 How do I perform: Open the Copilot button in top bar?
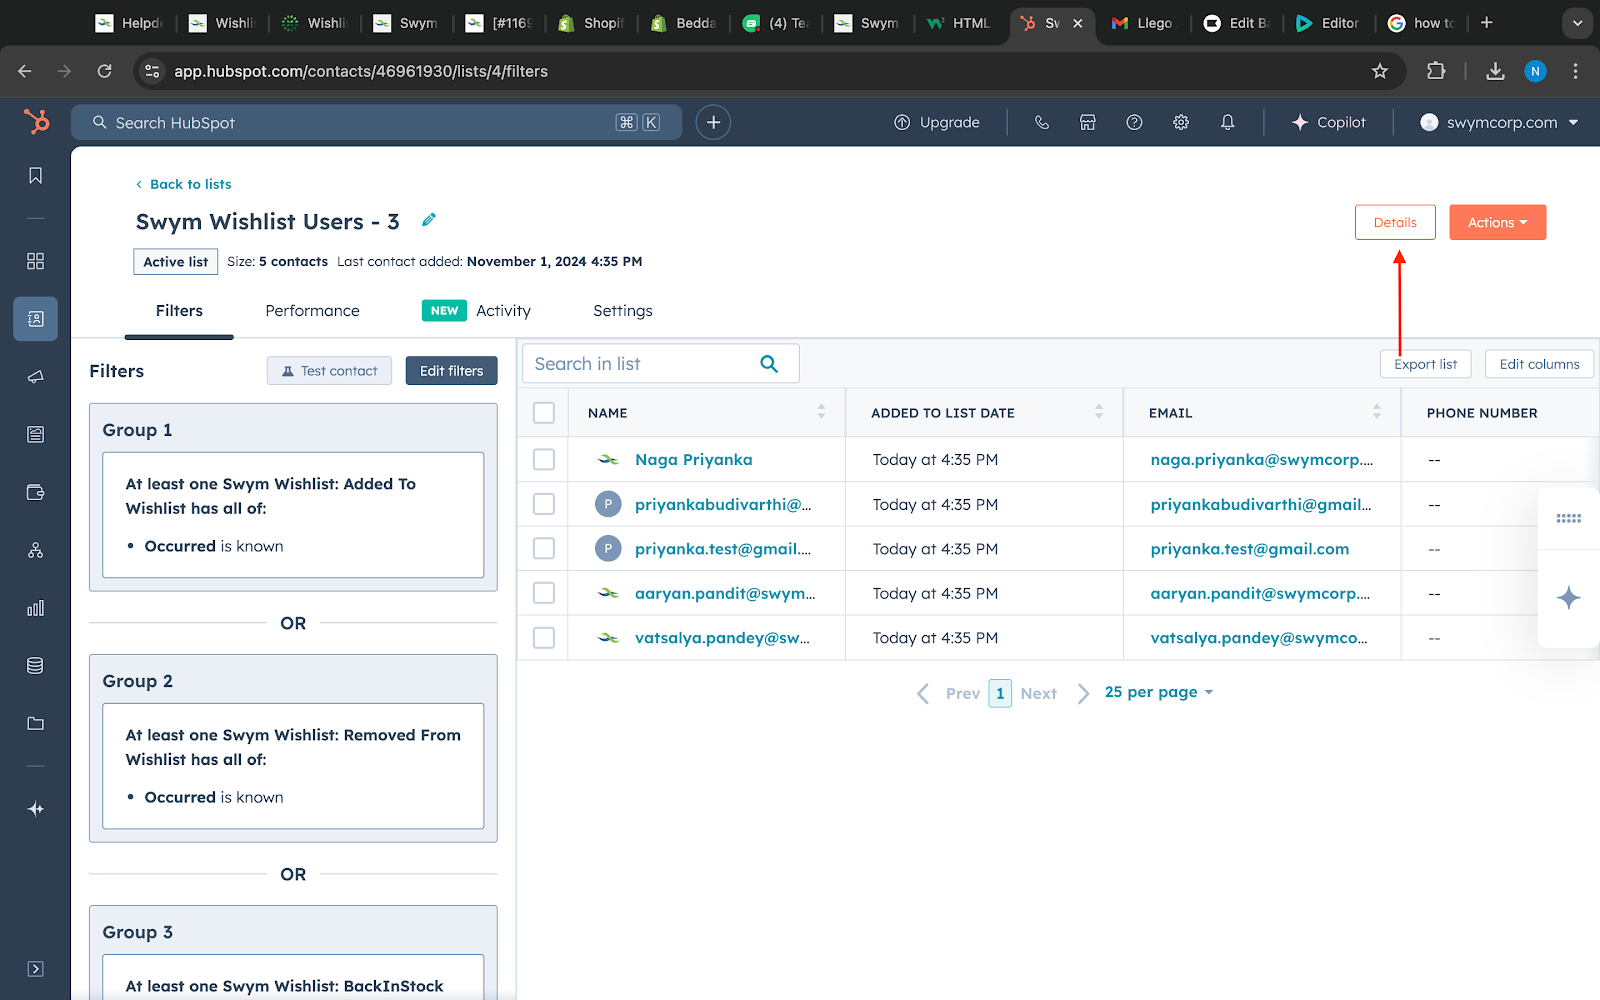tap(1328, 122)
